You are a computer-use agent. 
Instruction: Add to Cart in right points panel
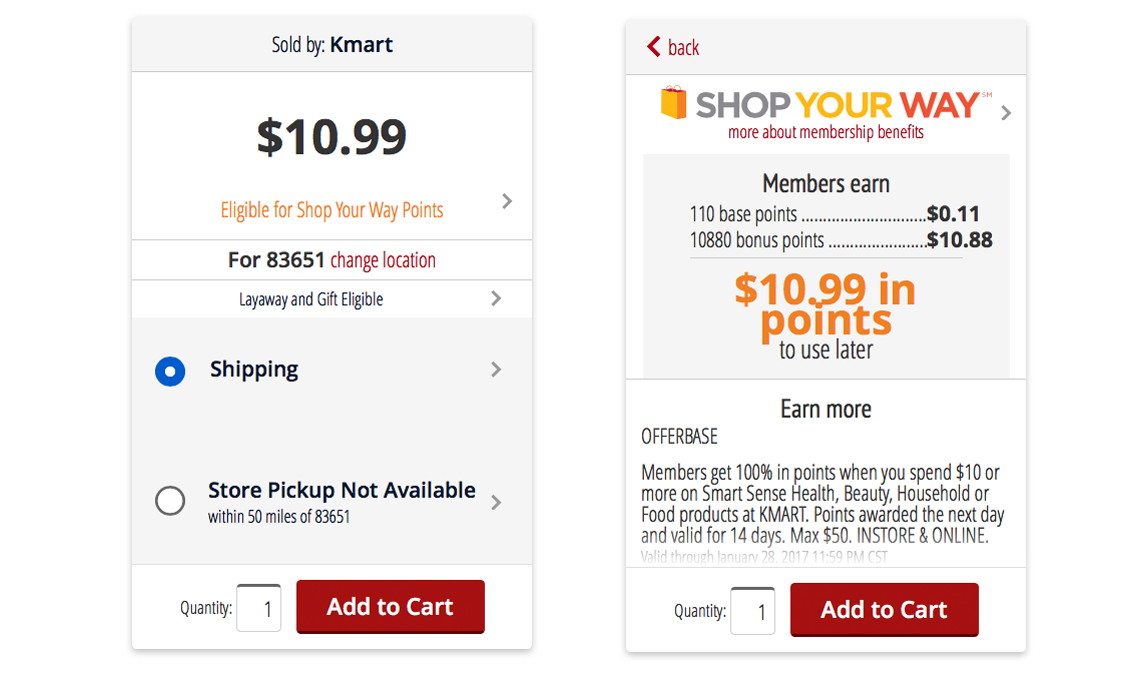tap(884, 609)
